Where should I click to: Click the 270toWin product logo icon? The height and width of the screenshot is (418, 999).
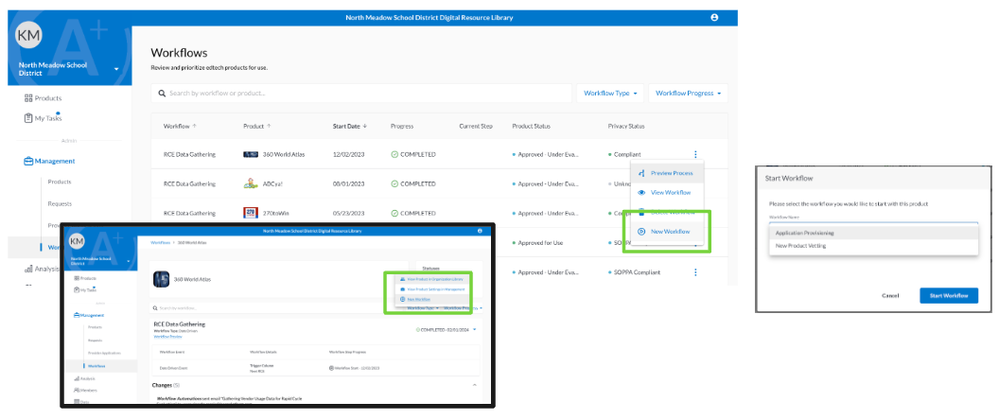click(x=252, y=213)
